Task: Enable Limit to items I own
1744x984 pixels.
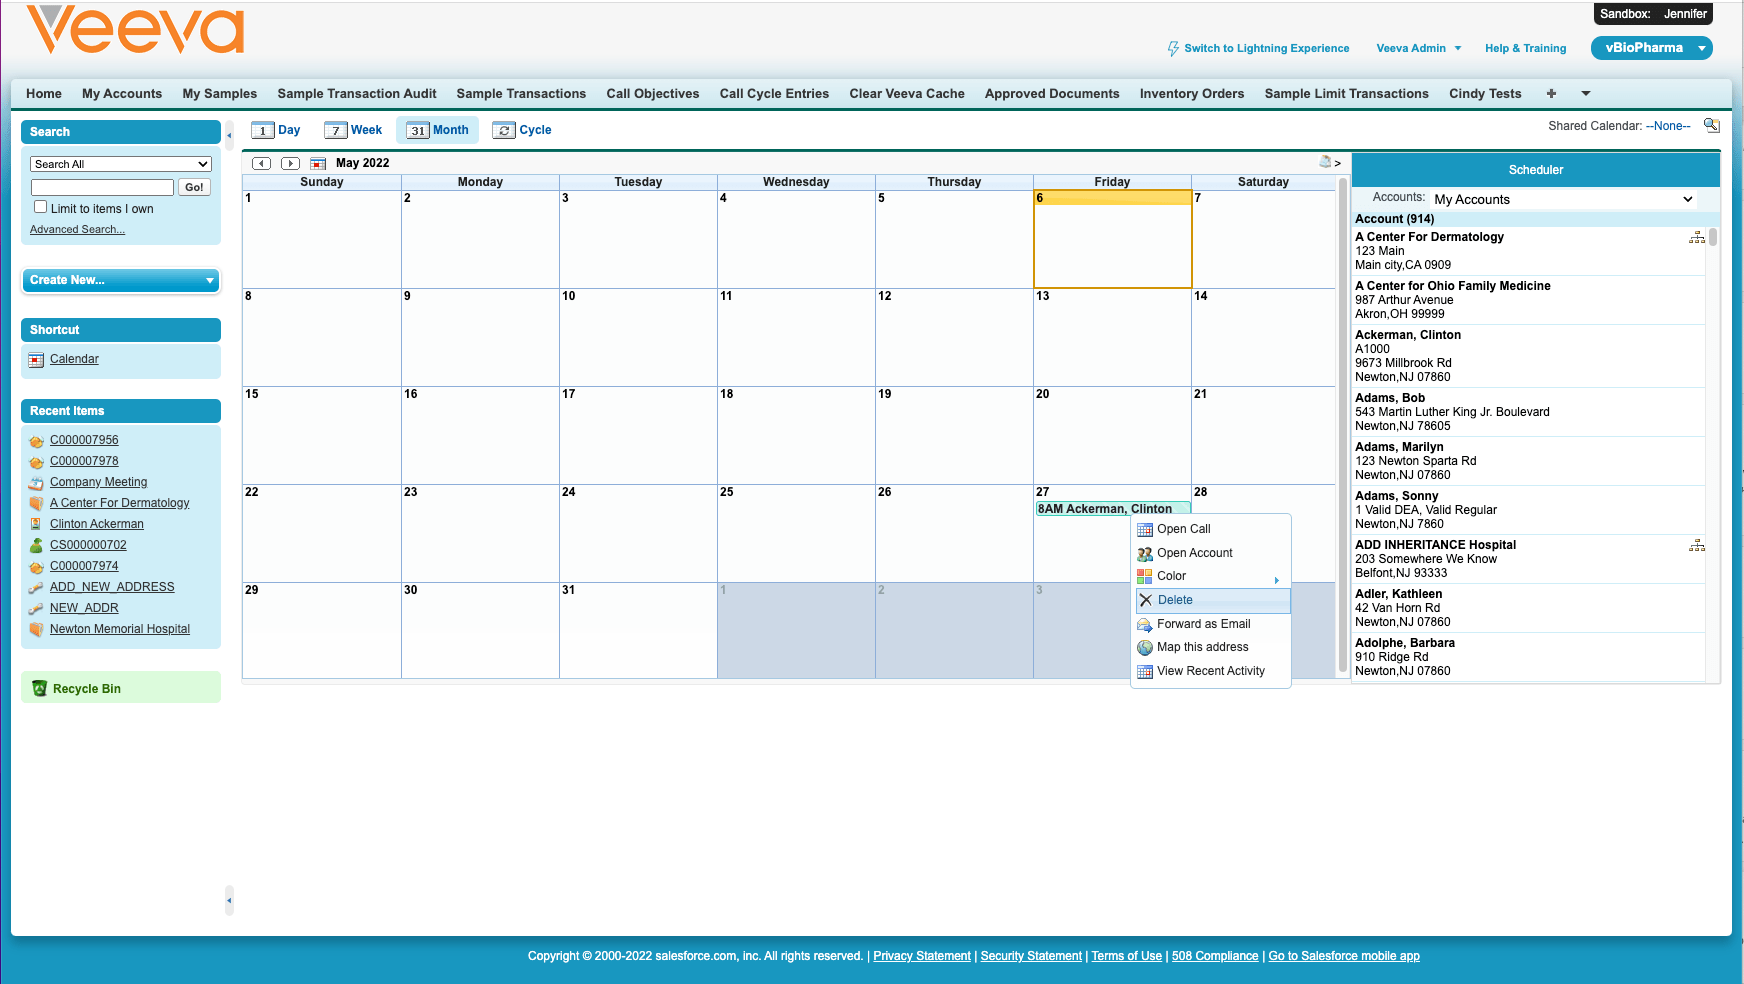Action: pos(40,206)
